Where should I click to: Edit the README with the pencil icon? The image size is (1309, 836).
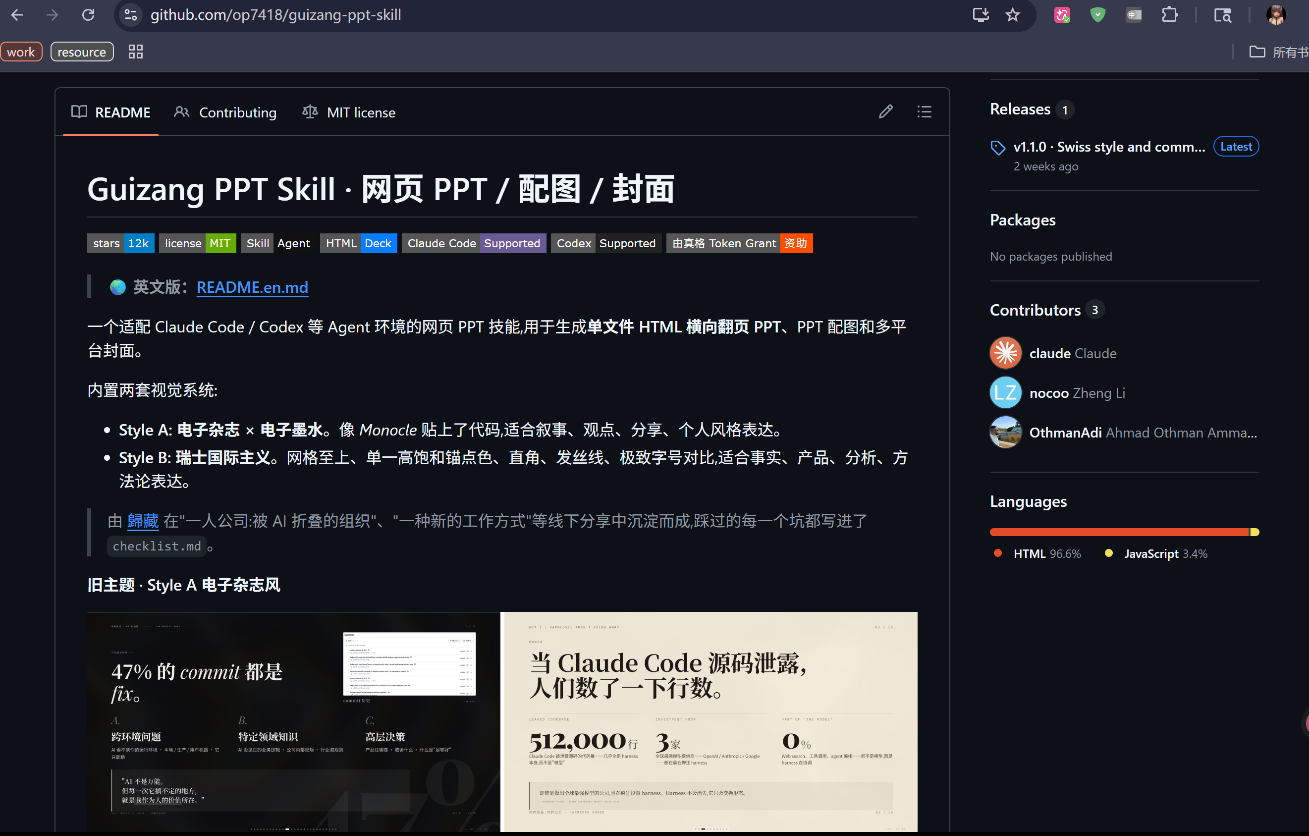pyautogui.click(x=886, y=112)
